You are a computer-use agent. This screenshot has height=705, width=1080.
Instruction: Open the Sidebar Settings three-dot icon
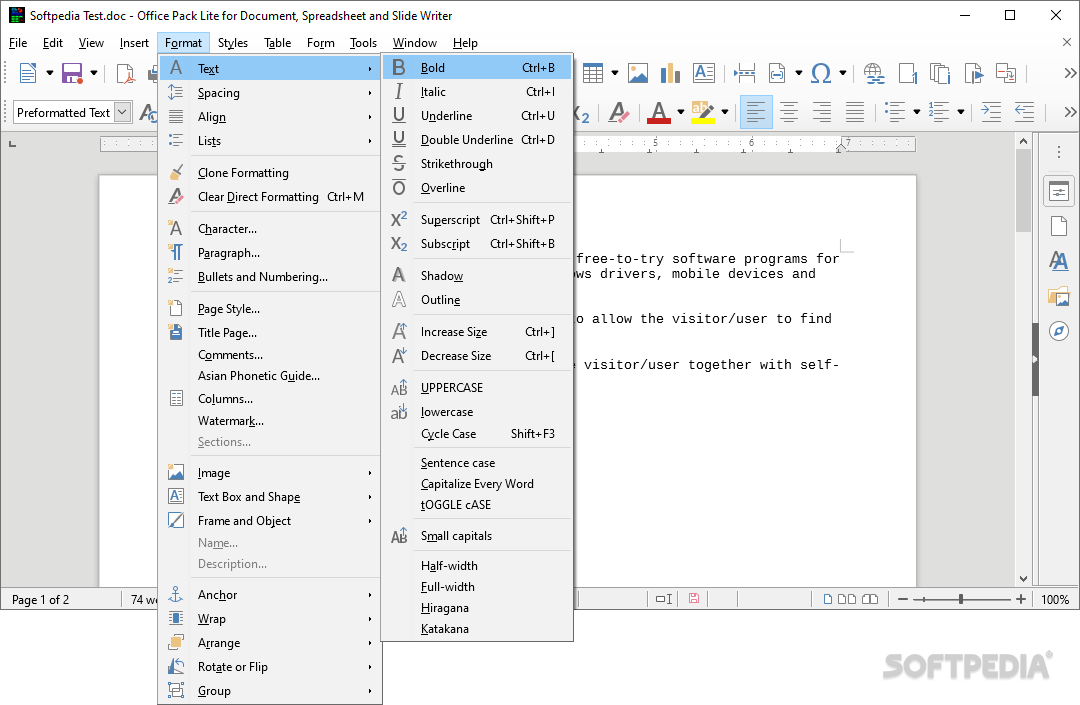pyautogui.click(x=1059, y=151)
